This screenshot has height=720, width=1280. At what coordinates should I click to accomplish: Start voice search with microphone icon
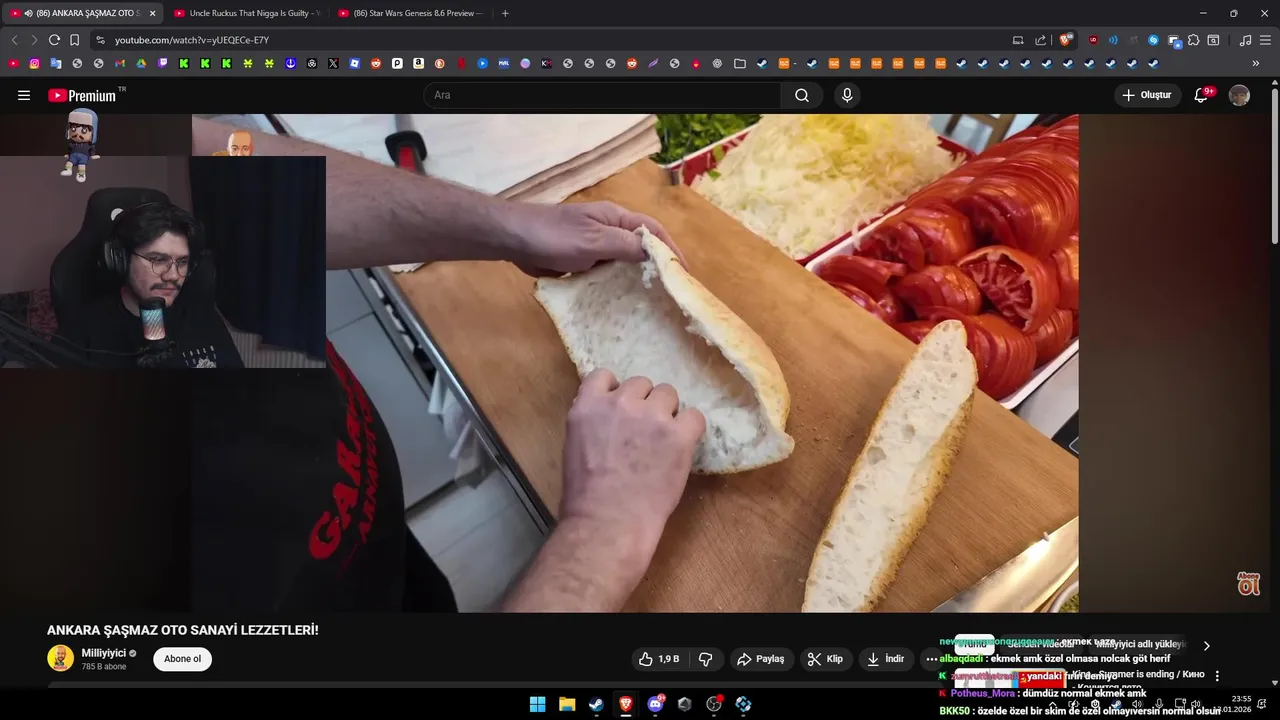coord(847,95)
